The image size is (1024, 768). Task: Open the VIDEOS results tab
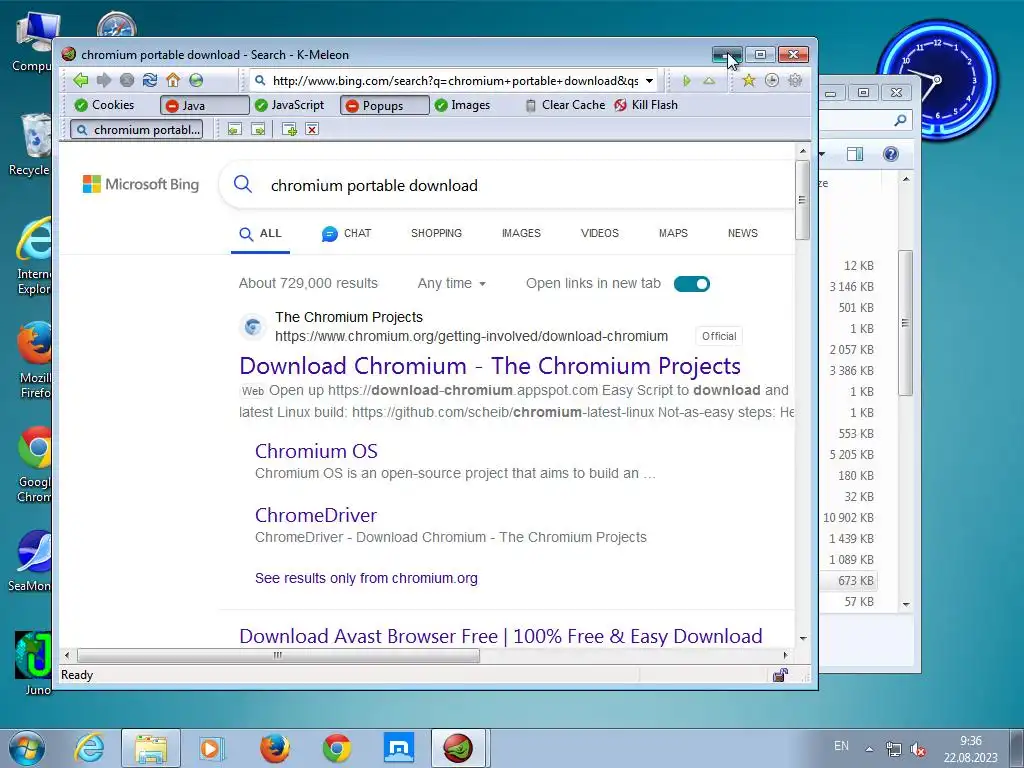click(600, 233)
